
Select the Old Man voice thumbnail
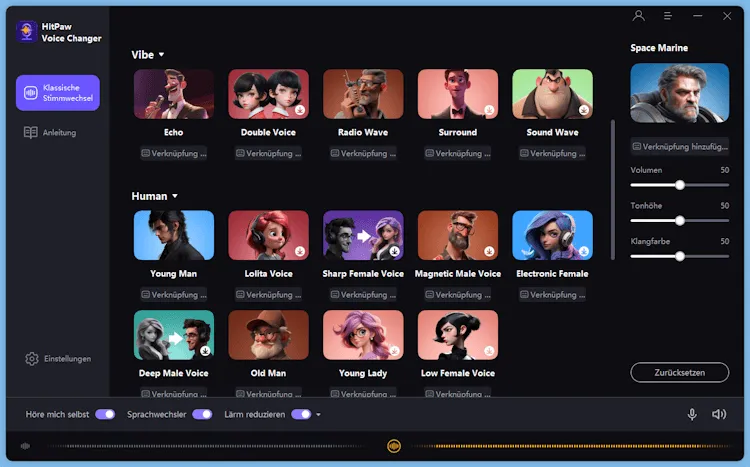(268, 335)
